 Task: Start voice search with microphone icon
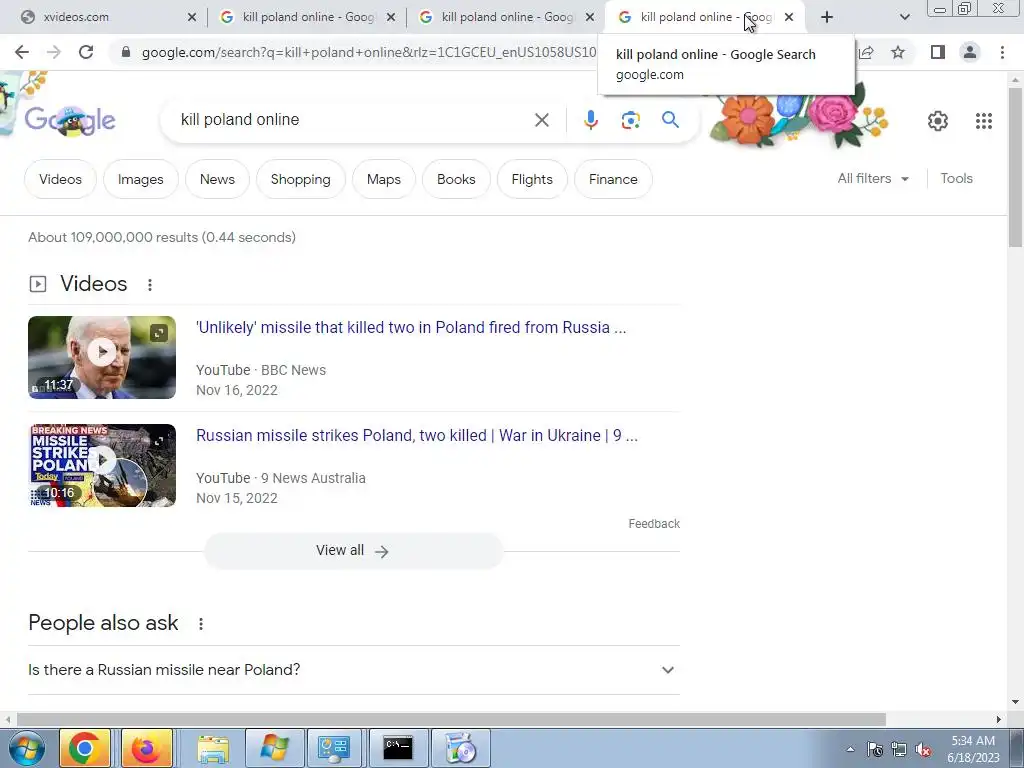coord(591,120)
